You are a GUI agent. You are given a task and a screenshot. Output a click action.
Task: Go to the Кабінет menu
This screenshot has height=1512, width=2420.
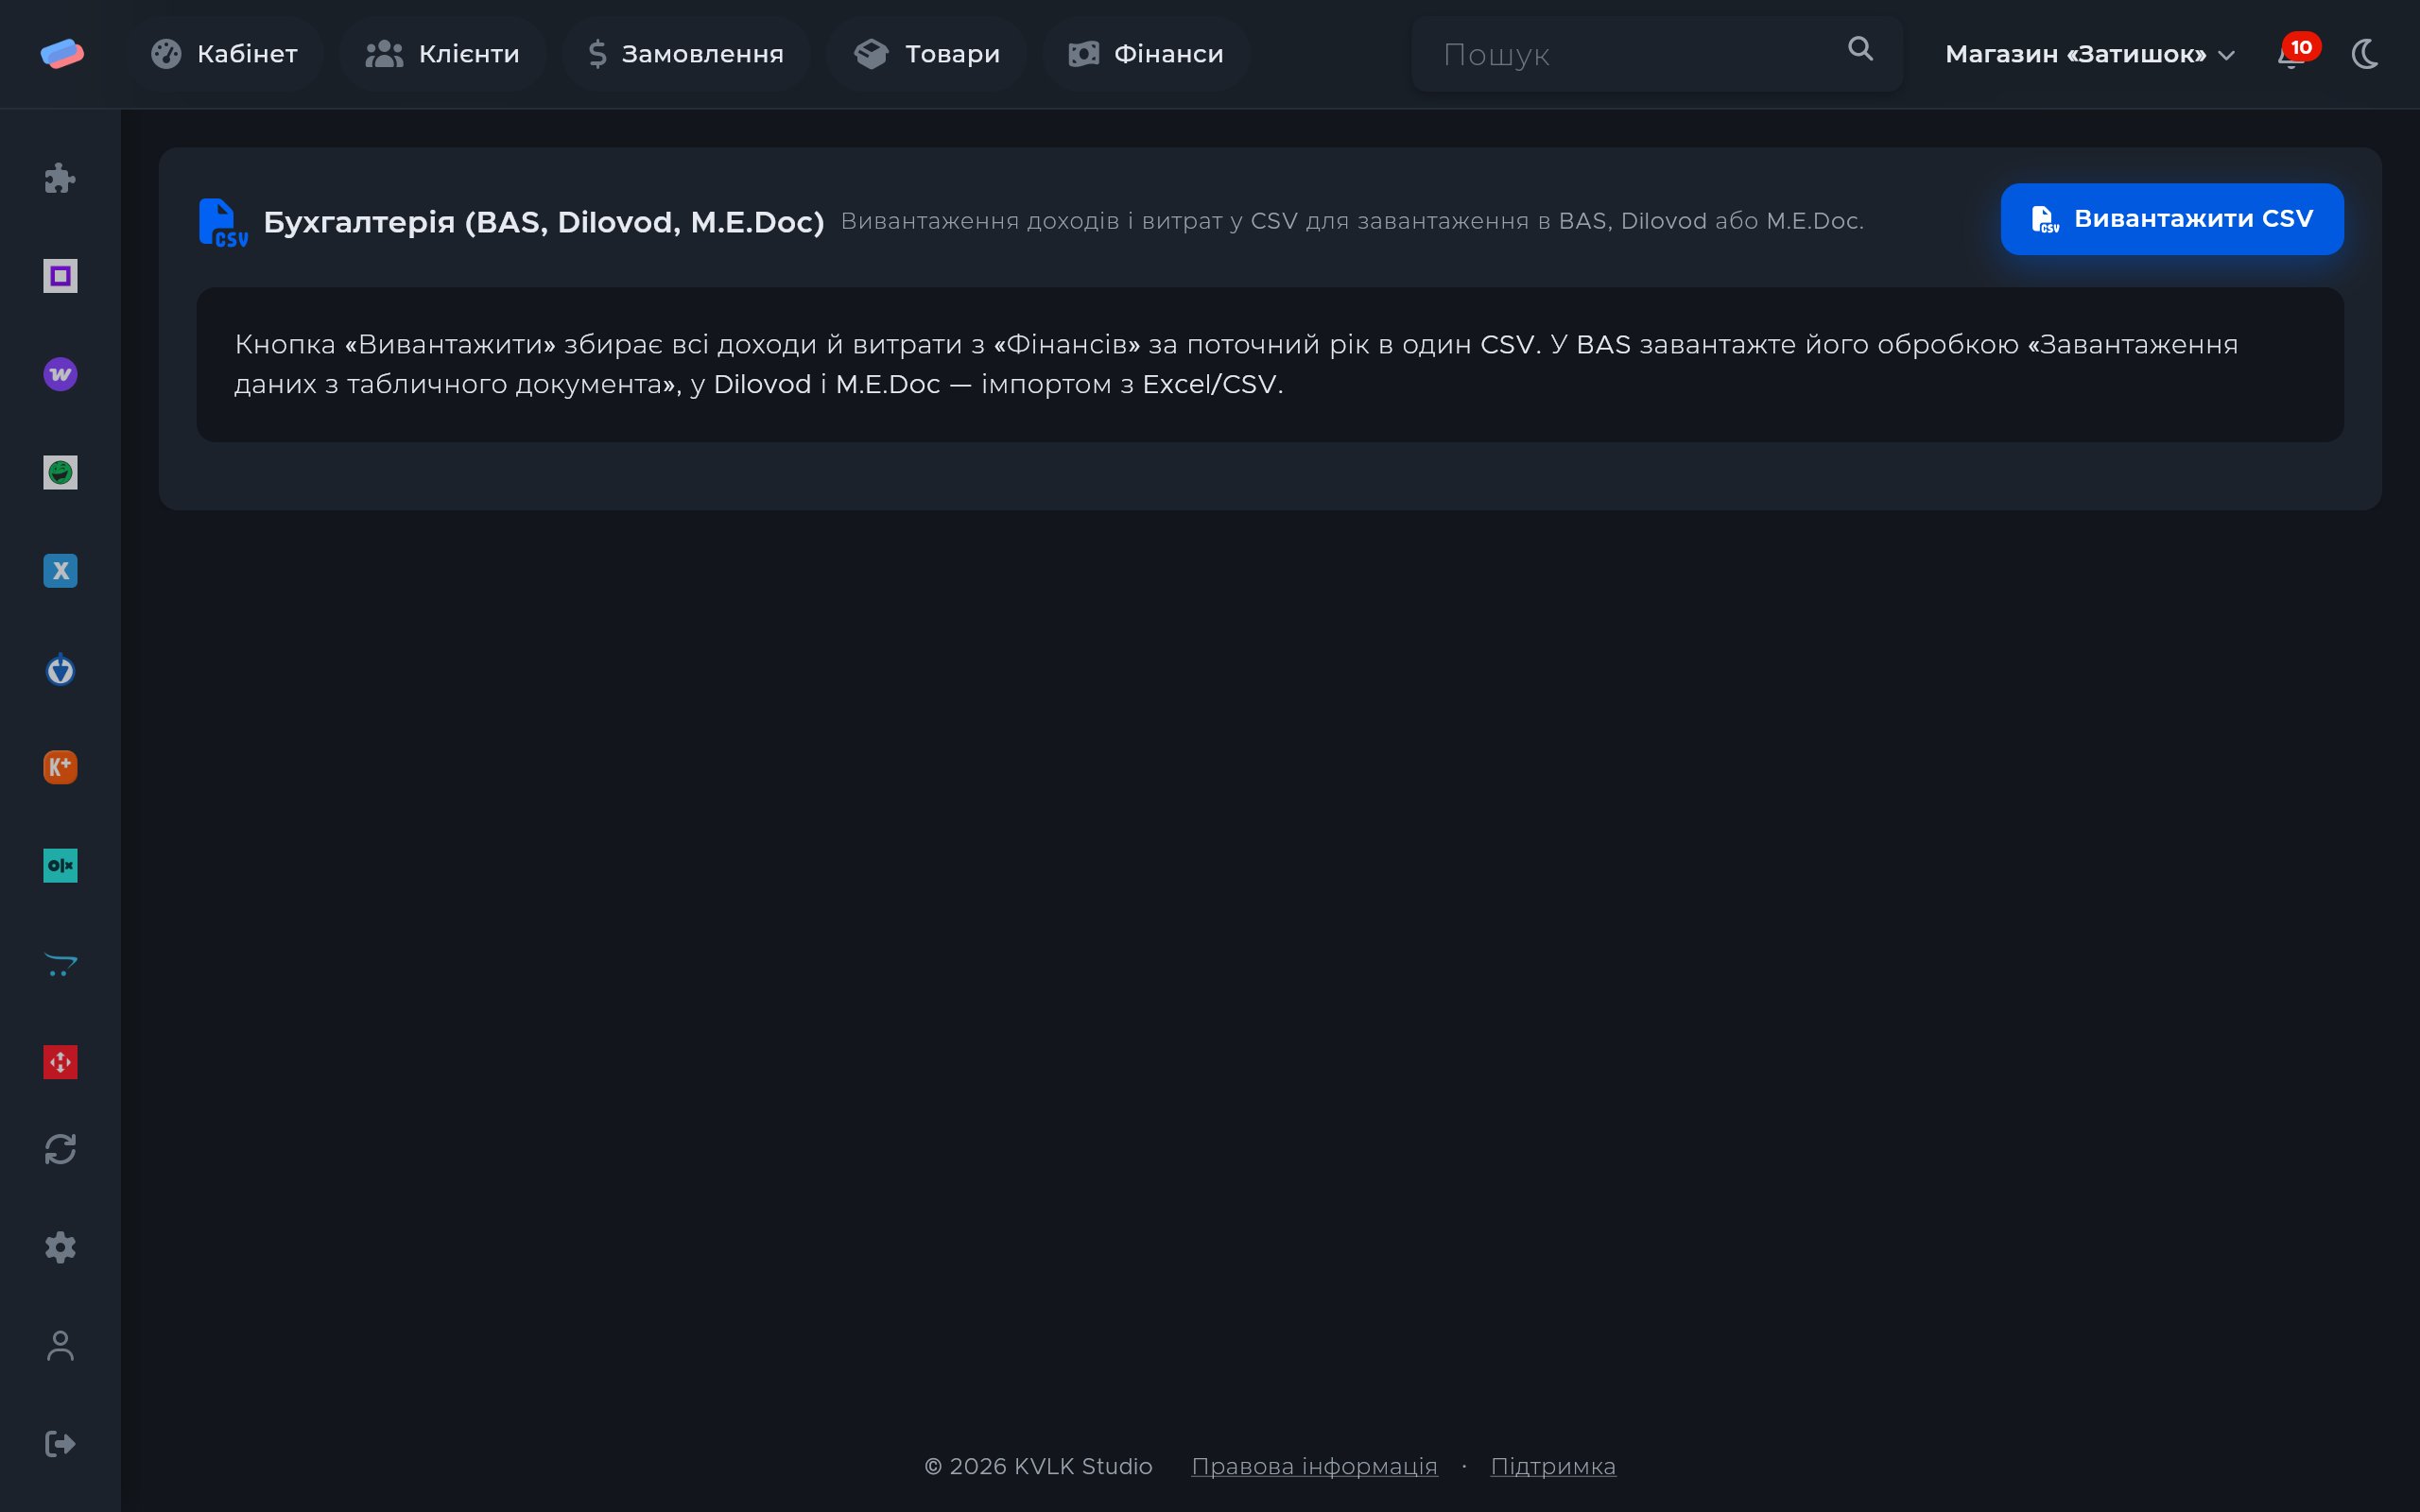point(224,54)
